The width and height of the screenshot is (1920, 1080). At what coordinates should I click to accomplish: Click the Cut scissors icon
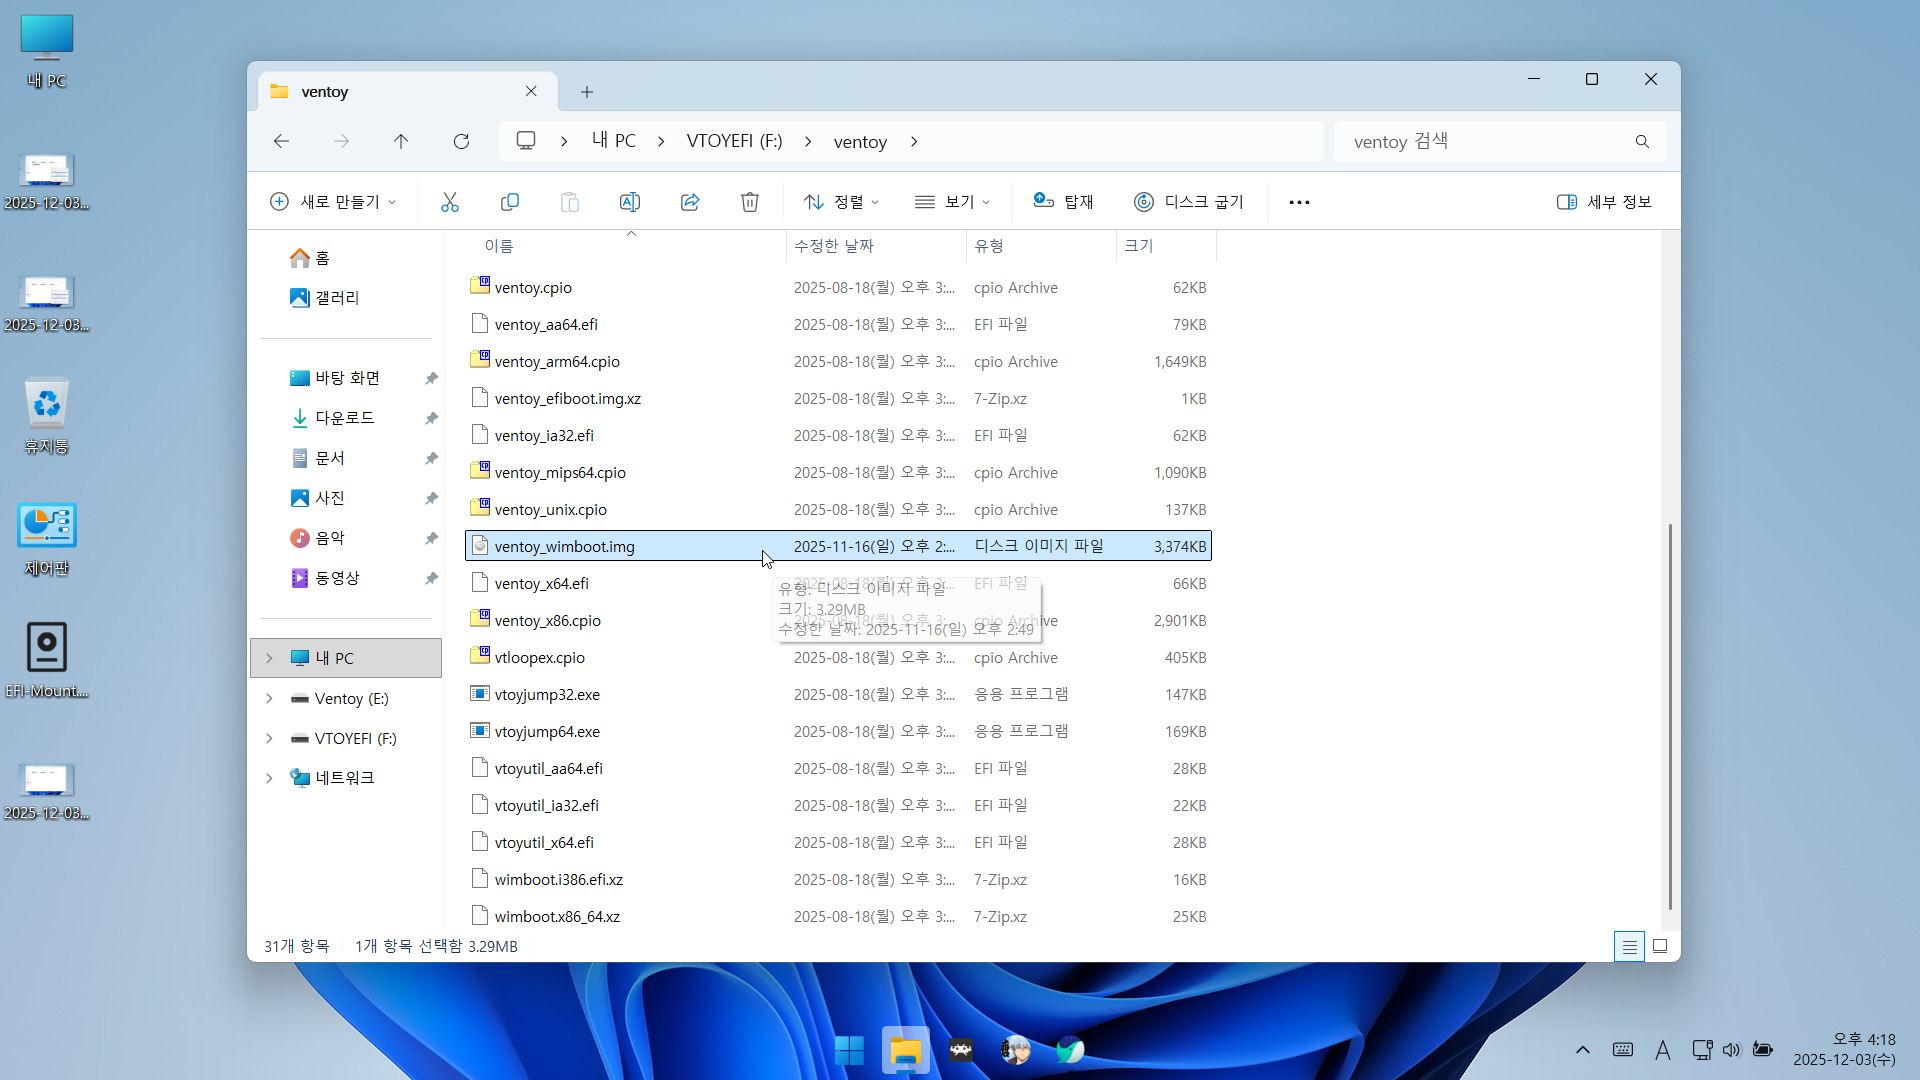coord(450,202)
